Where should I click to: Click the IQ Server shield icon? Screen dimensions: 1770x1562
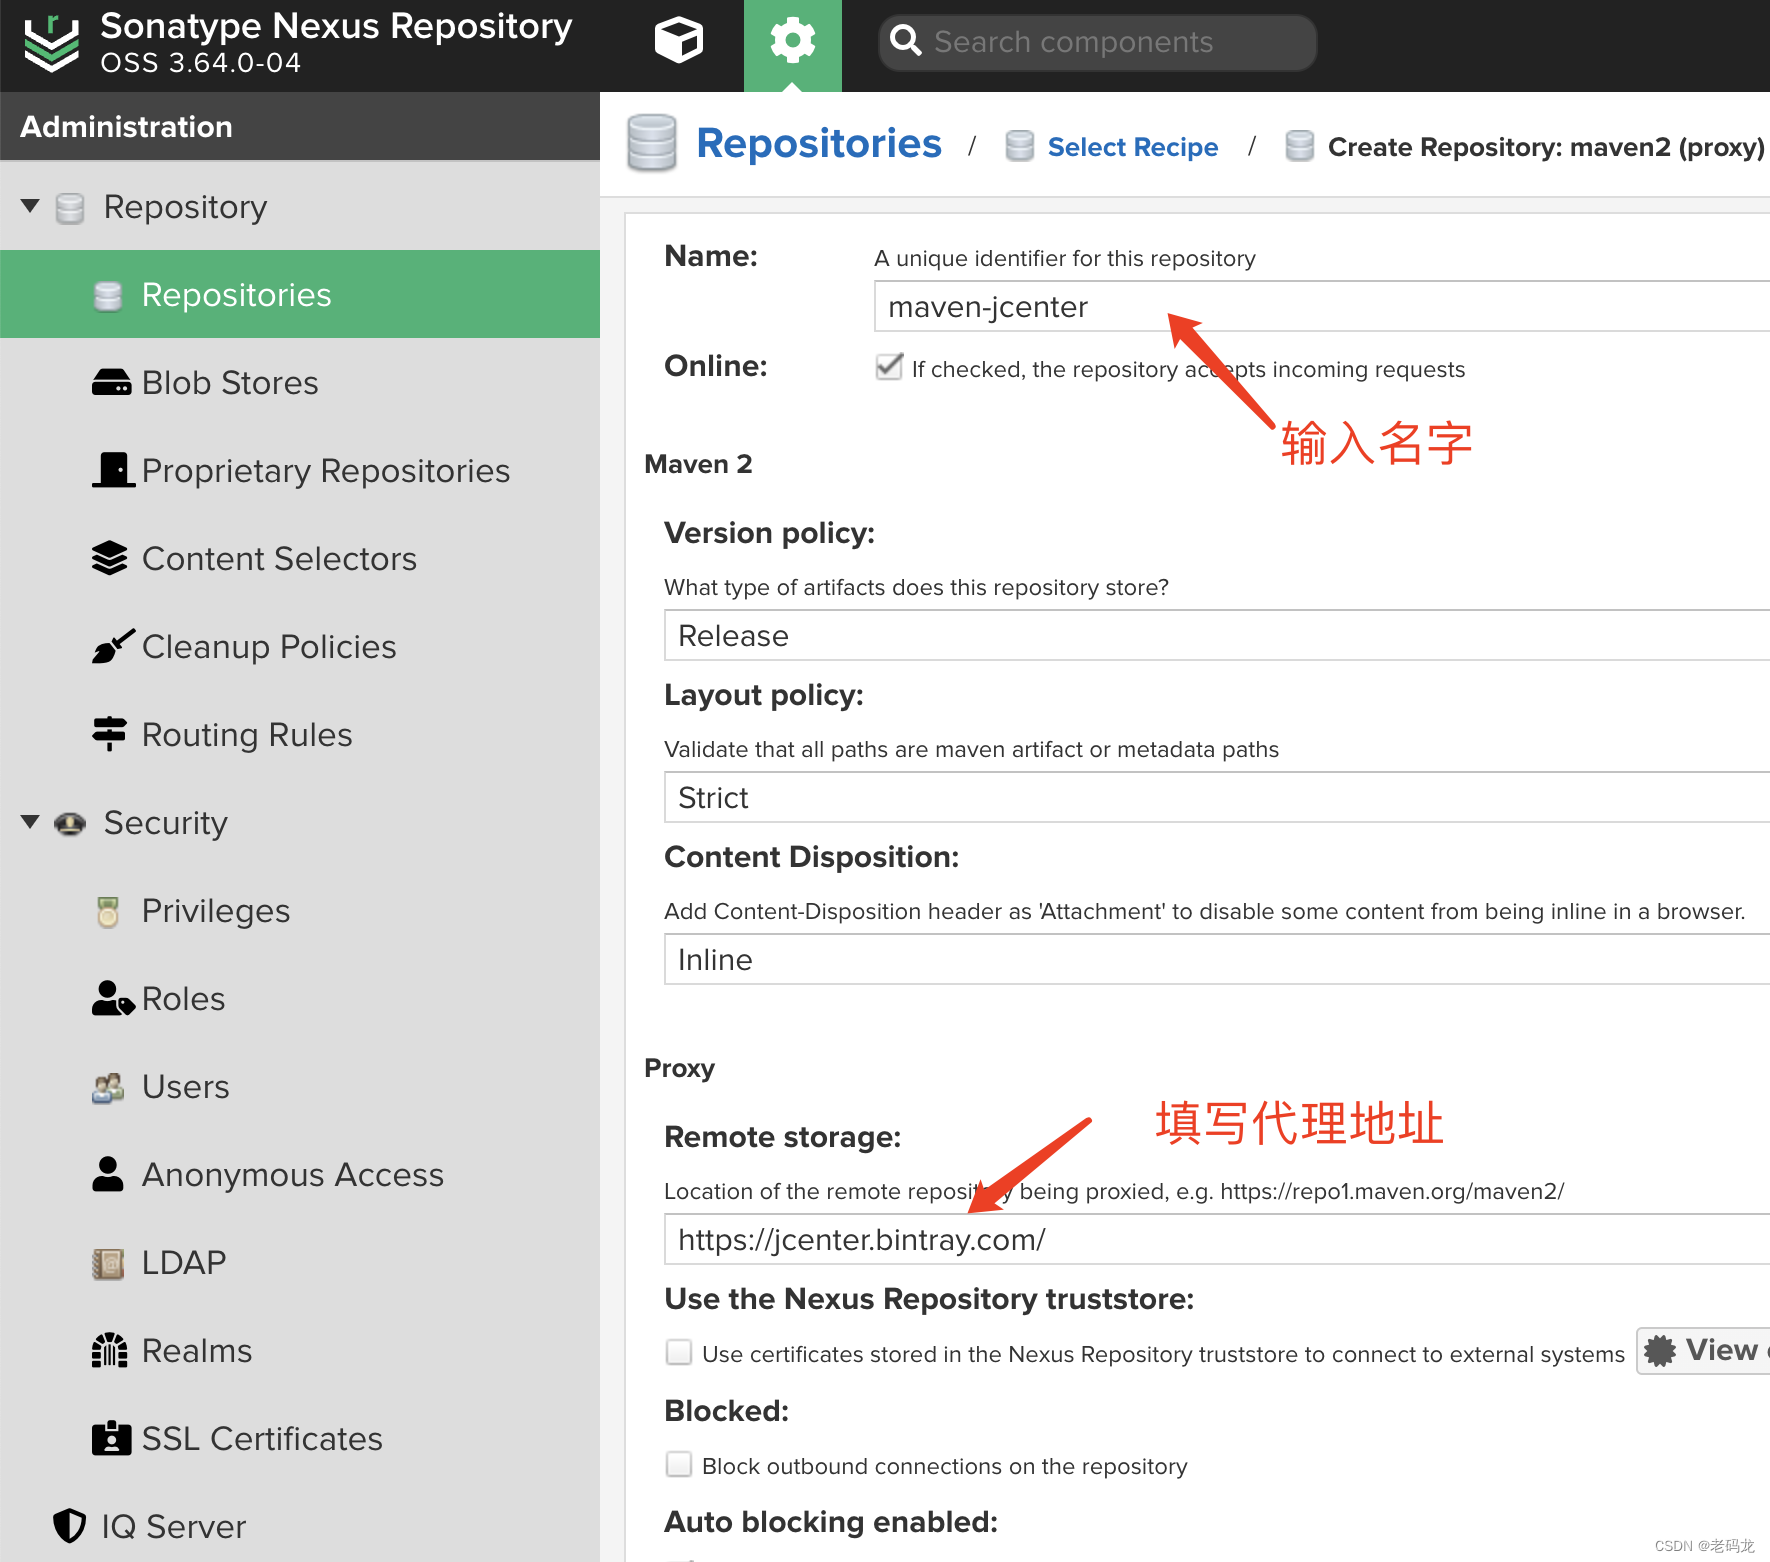click(x=69, y=1526)
